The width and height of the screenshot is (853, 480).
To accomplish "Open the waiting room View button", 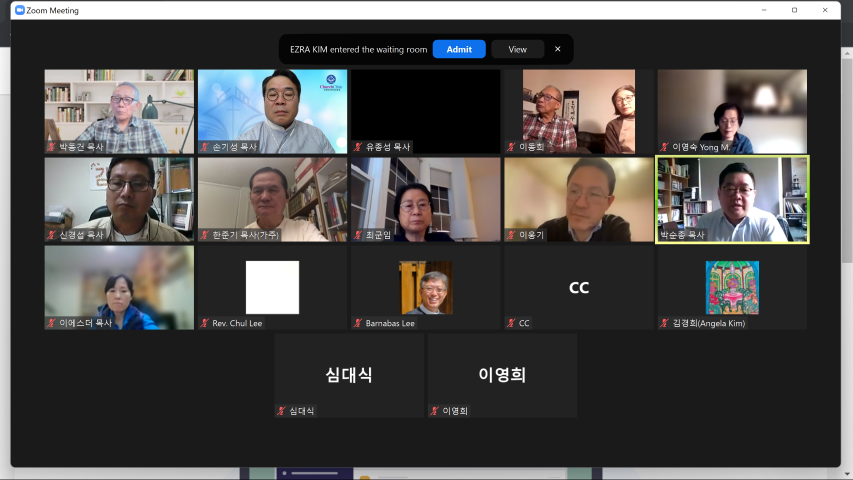I will (x=517, y=49).
